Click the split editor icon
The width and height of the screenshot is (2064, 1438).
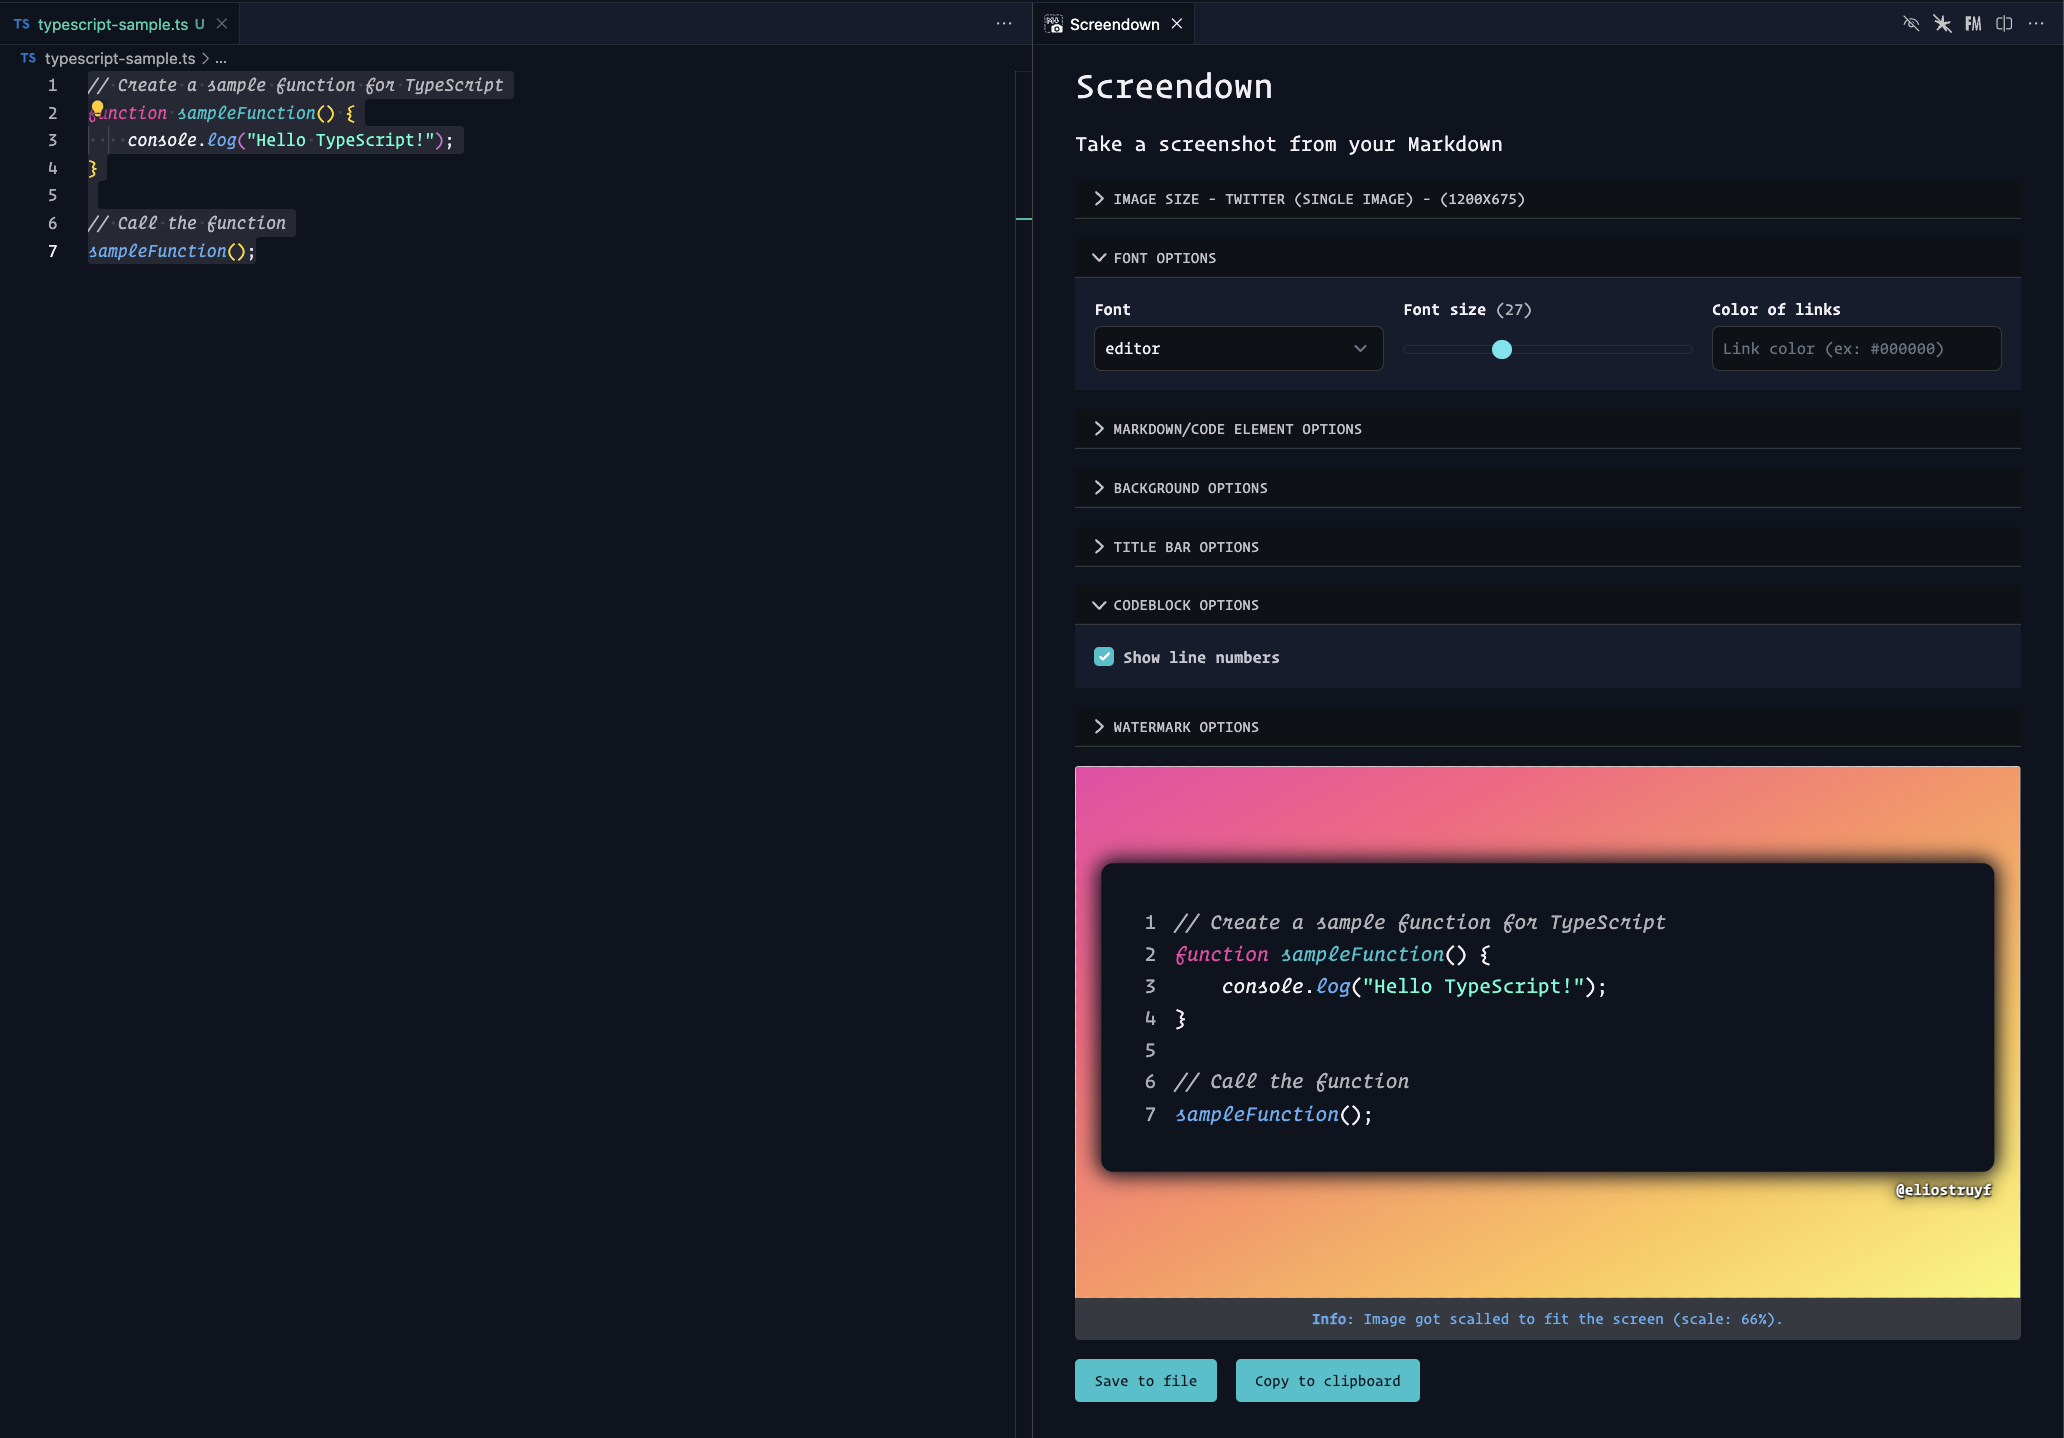point(2004,24)
